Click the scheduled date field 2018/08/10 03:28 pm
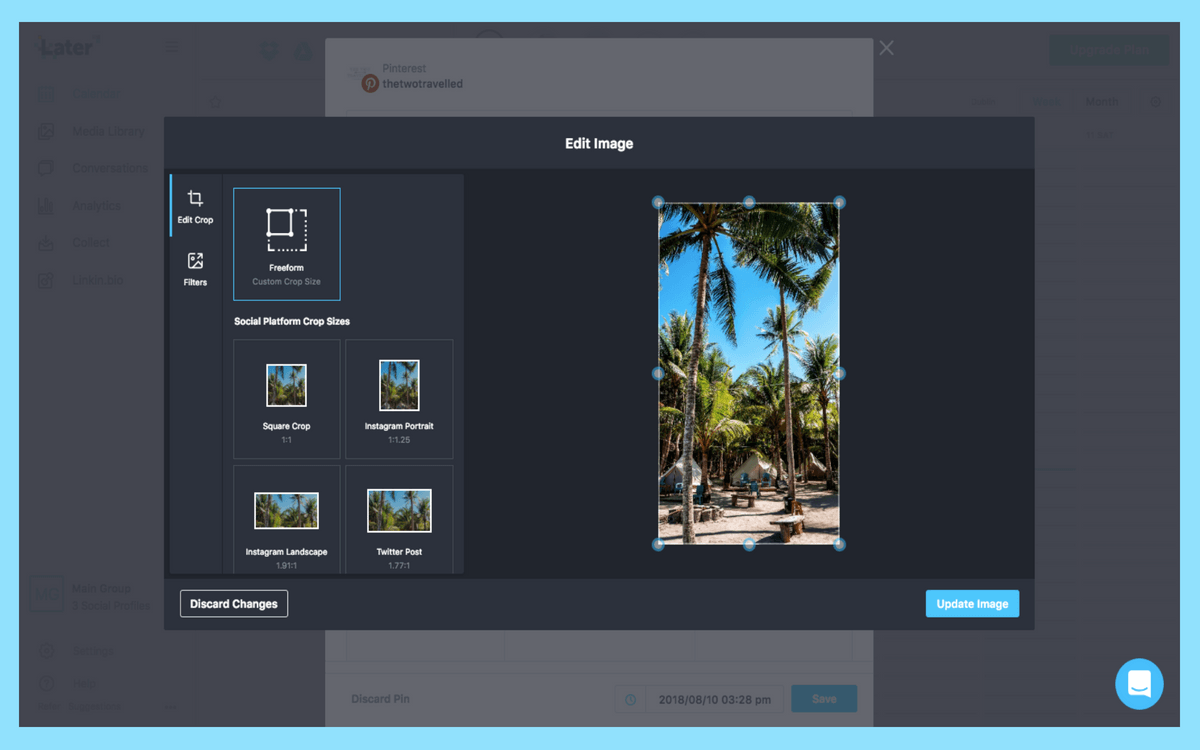Viewport: 1200px width, 750px height. tap(714, 700)
